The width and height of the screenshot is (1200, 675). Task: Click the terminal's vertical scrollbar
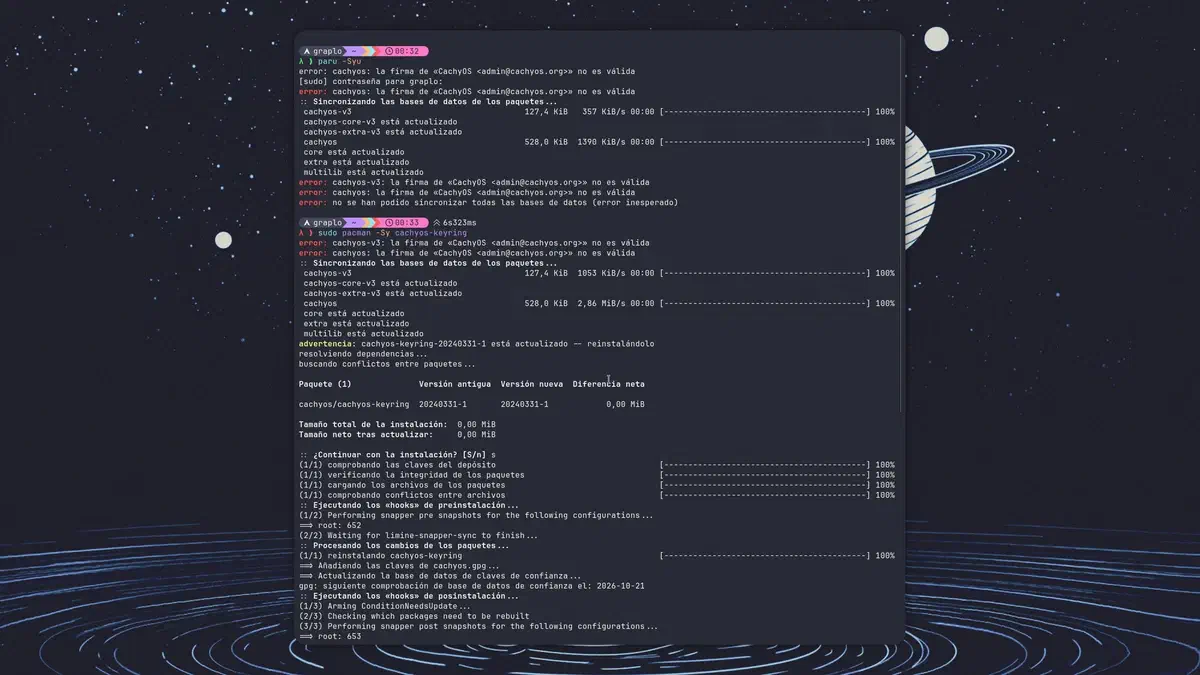pyautogui.click(x=901, y=225)
